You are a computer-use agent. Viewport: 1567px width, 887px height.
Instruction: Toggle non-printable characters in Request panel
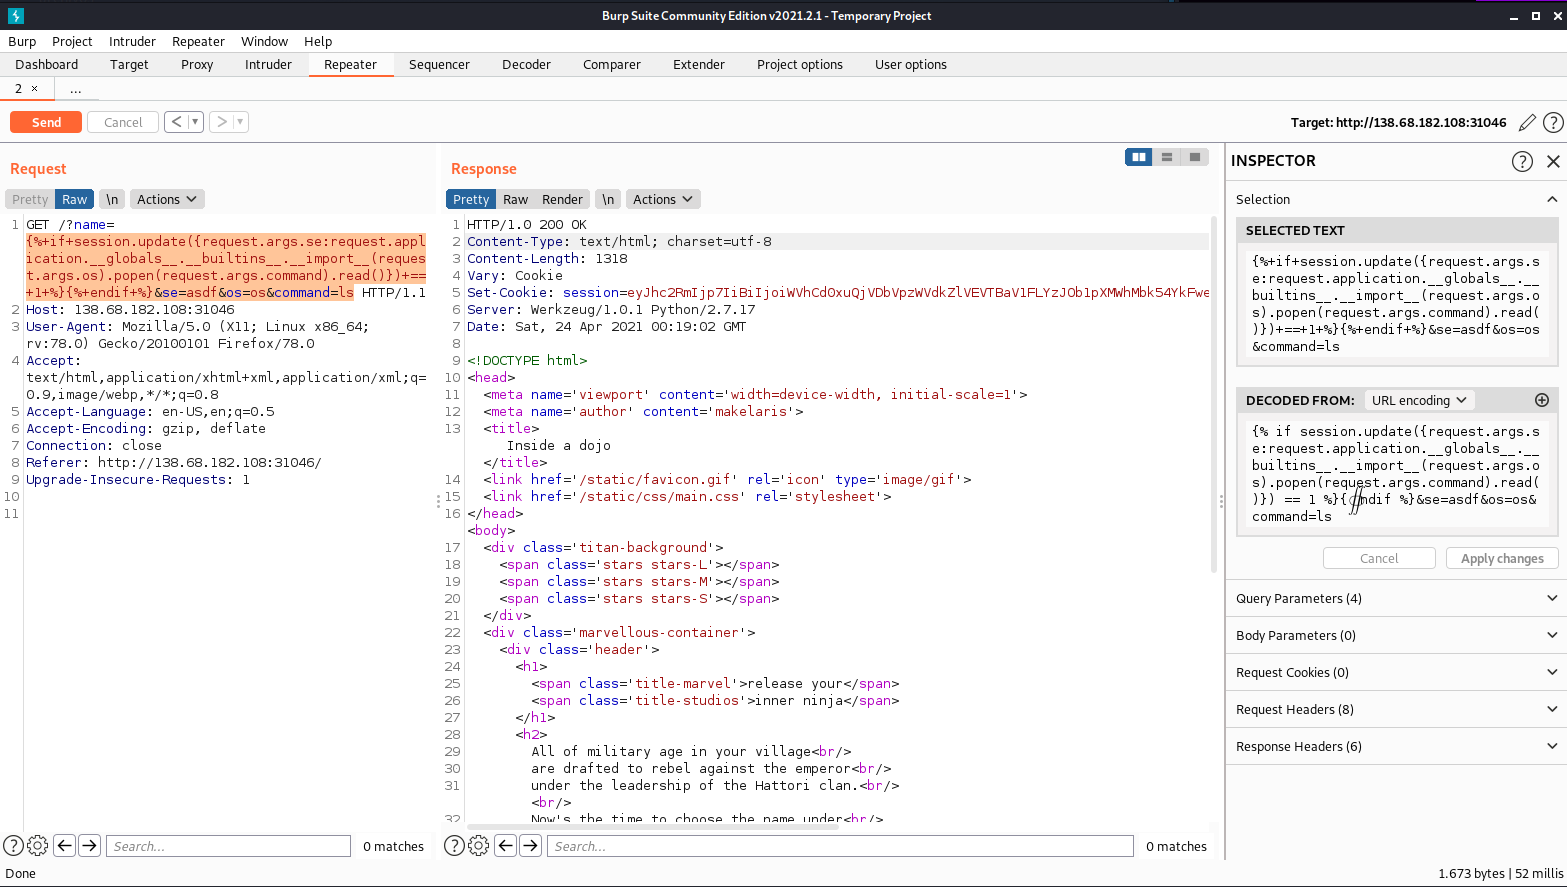(x=112, y=199)
